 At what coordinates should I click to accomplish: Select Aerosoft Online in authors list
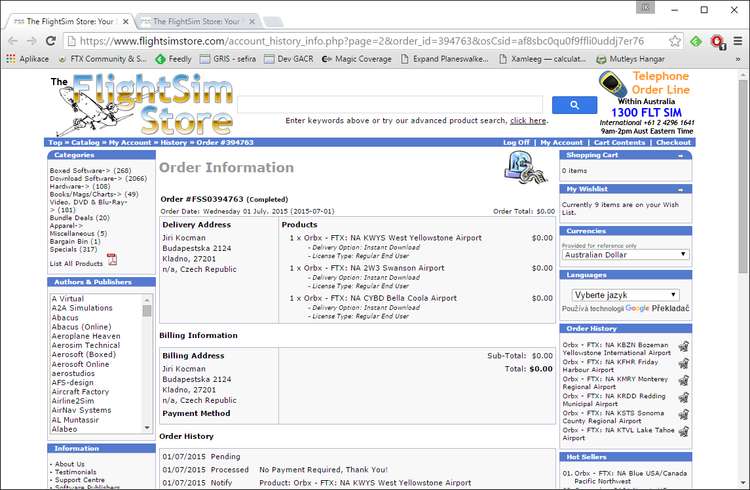(x=80, y=364)
